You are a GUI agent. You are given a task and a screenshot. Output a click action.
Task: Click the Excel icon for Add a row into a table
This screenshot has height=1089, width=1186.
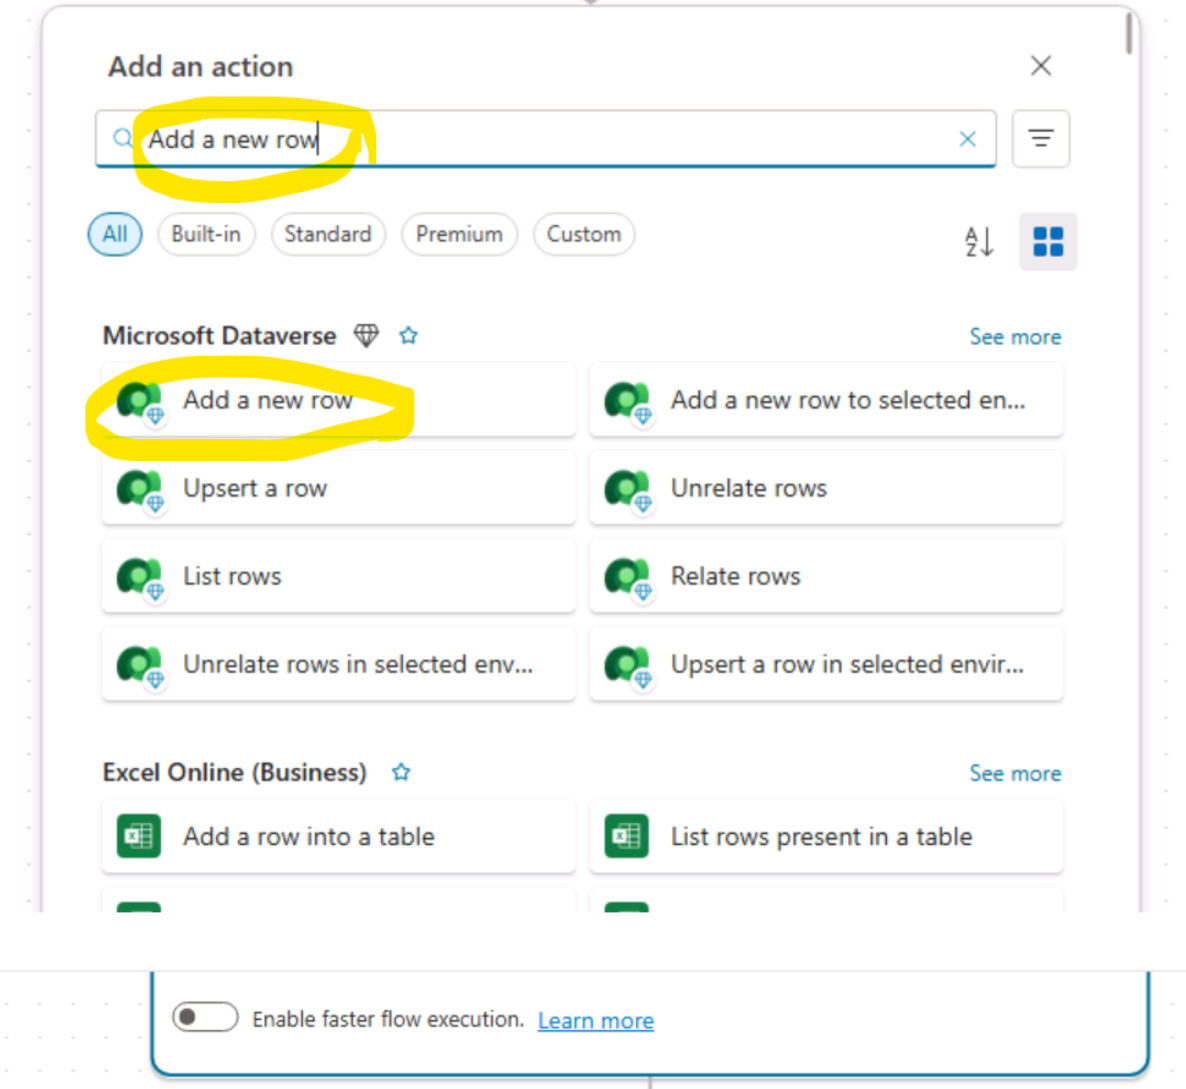139,836
